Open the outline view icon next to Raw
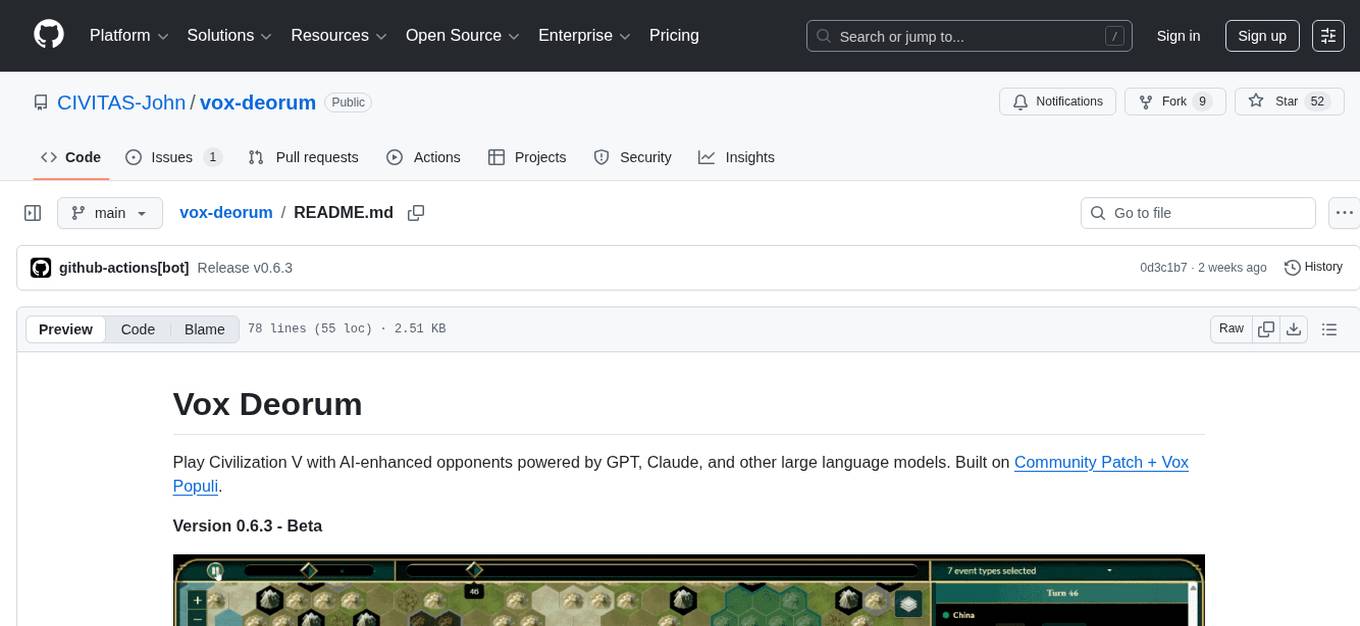The image size is (1360, 626). (x=1329, y=328)
